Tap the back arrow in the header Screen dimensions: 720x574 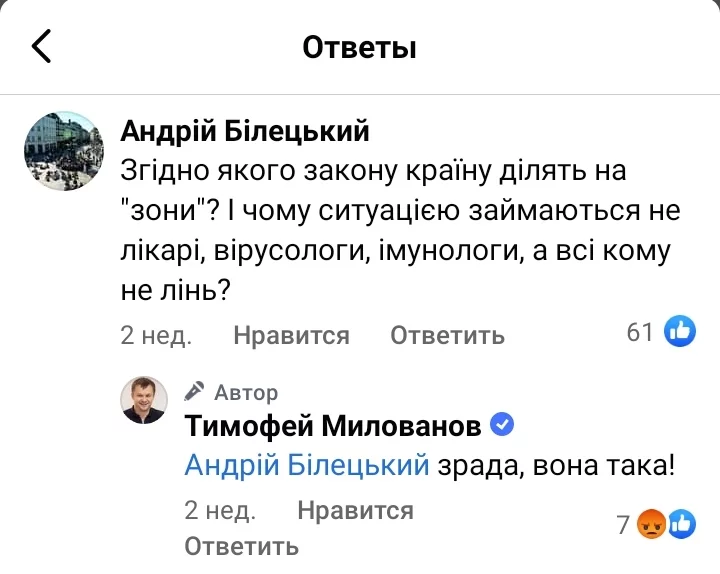click(42, 47)
